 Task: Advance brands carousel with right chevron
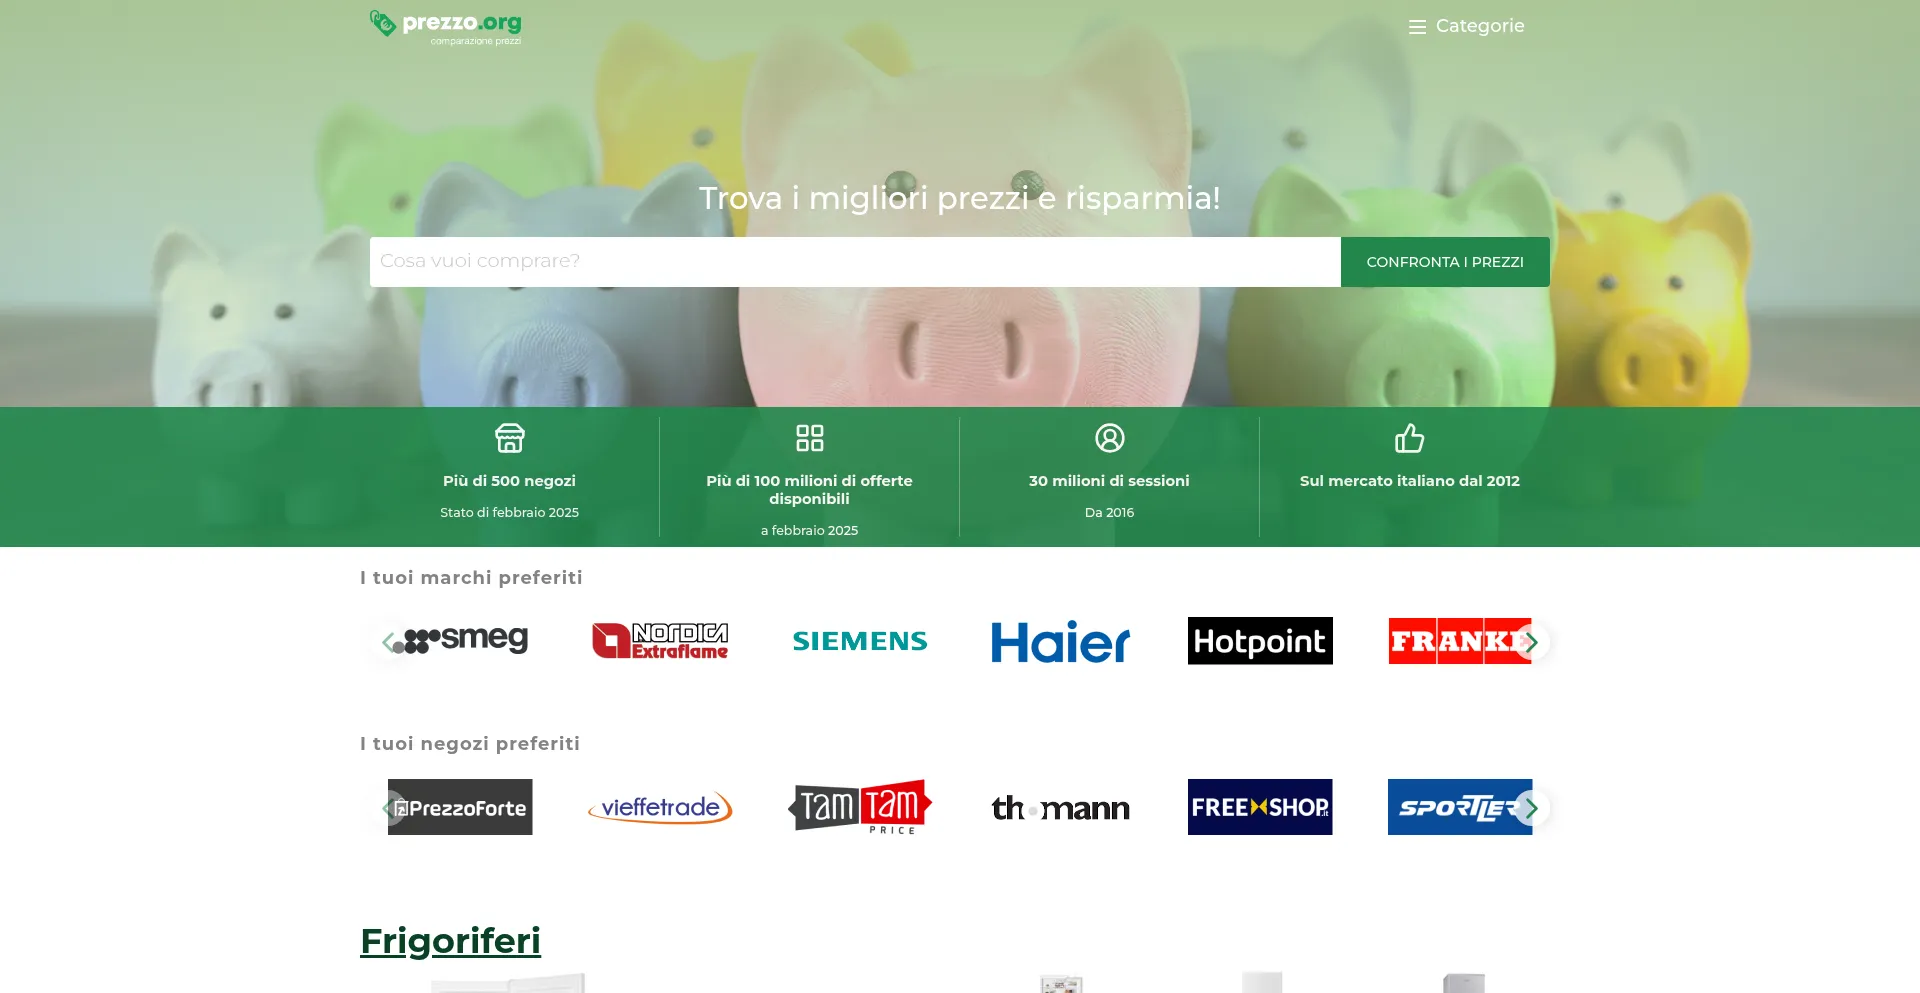tap(1531, 642)
